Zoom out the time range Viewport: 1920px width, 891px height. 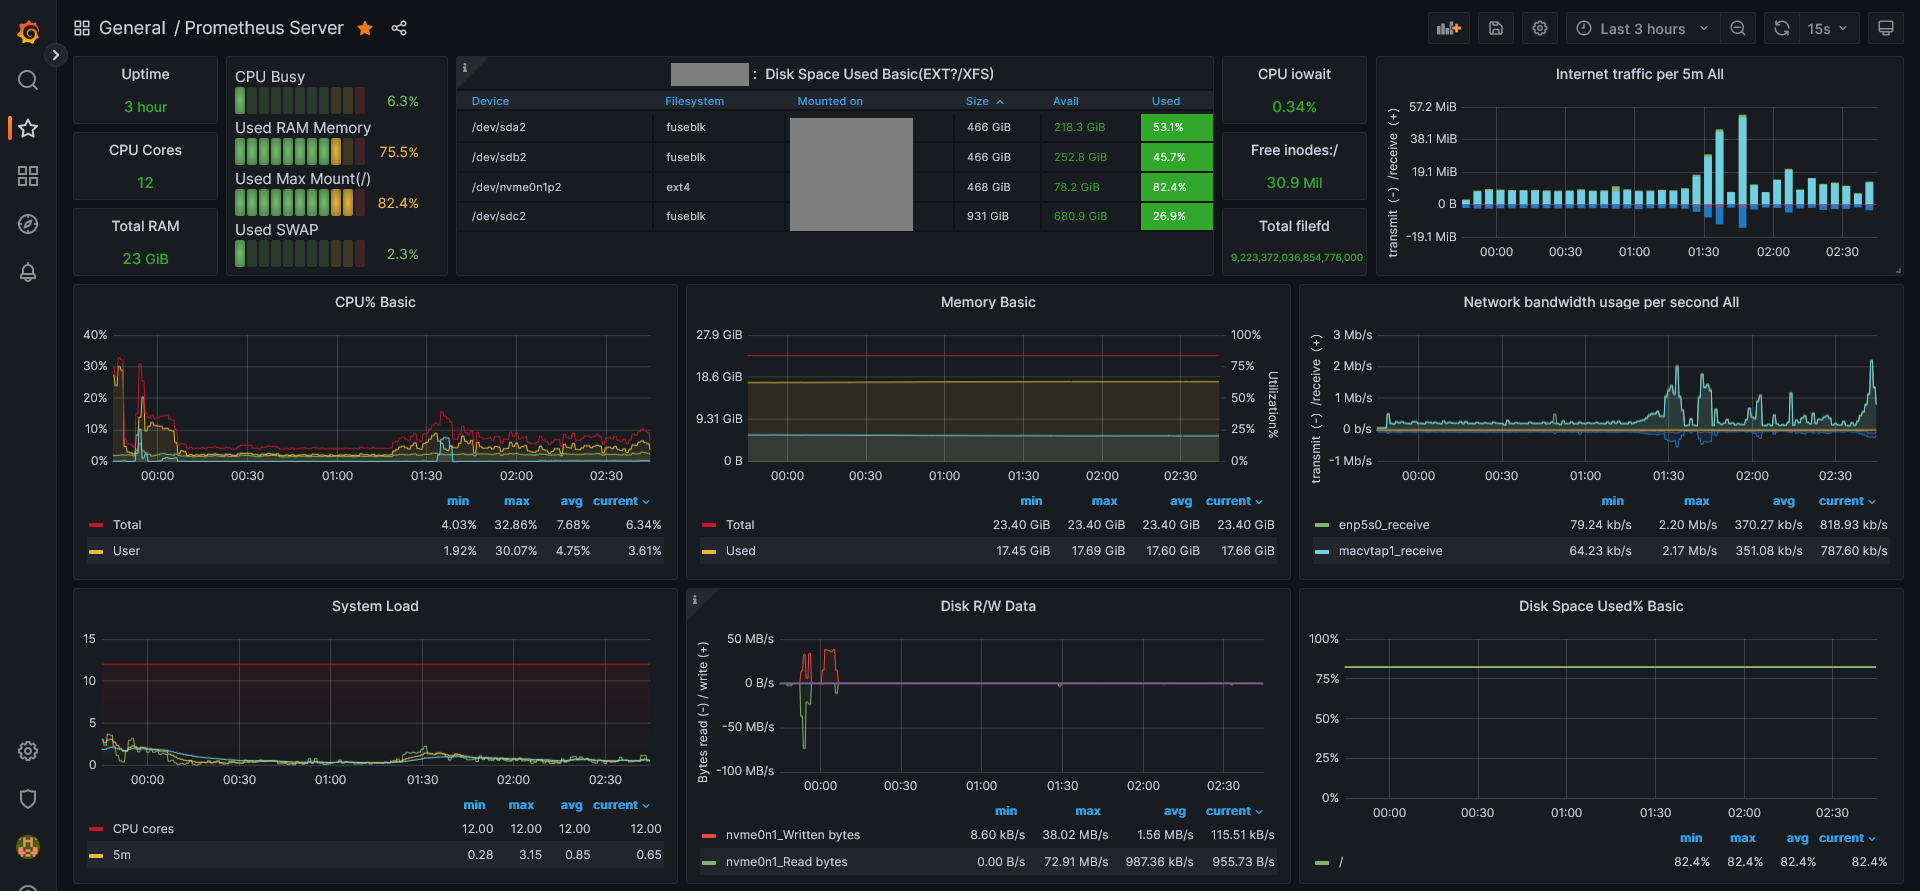coord(1738,28)
